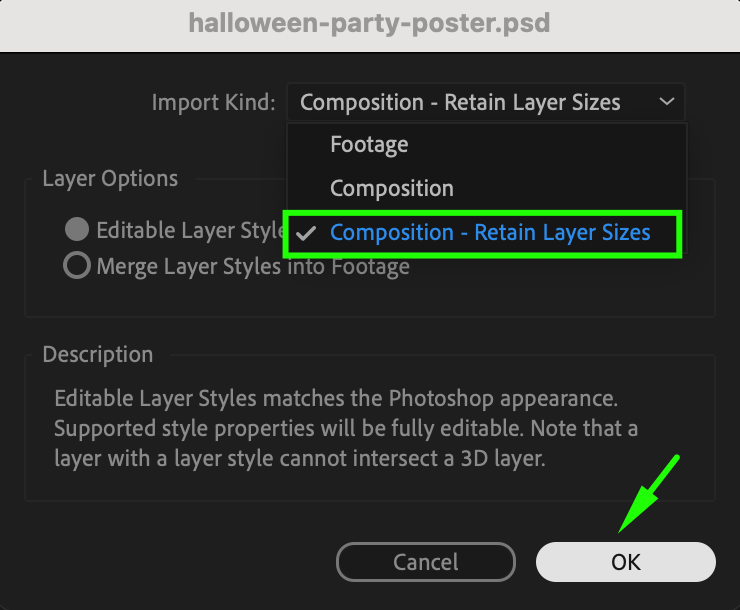Click the Import Kind label

(x=213, y=102)
